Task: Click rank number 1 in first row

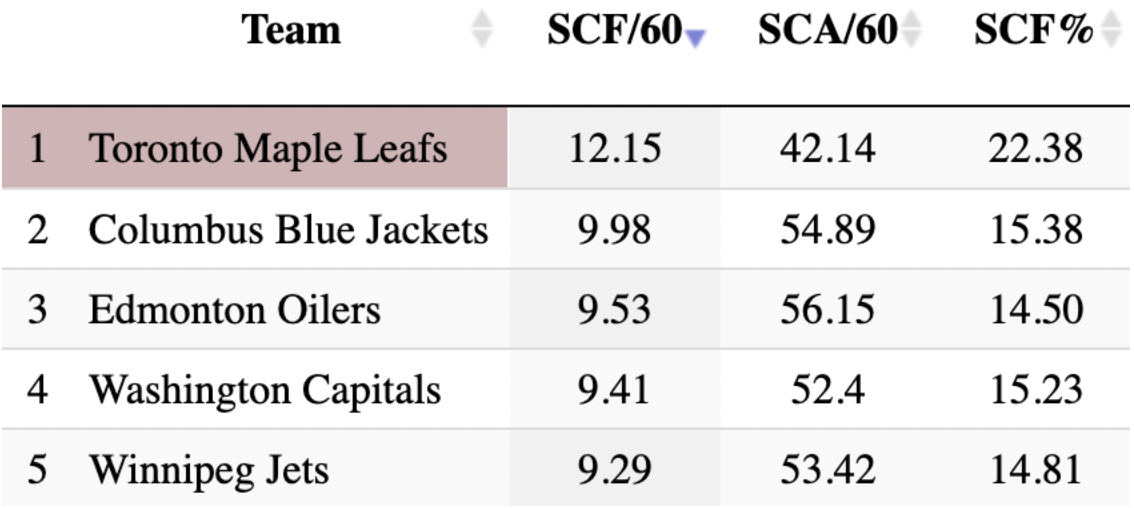Action: tap(37, 149)
